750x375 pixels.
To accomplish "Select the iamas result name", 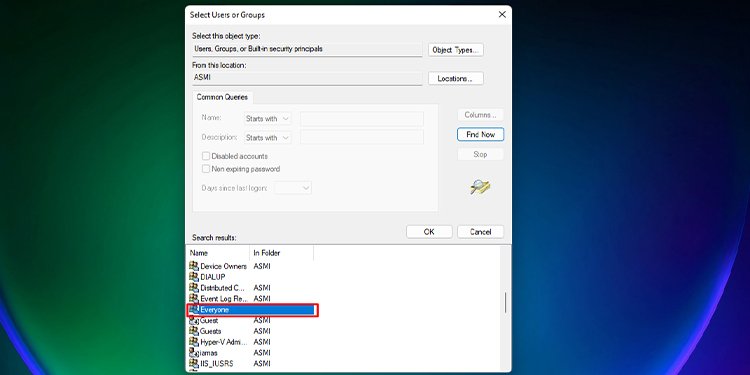I will pos(209,353).
